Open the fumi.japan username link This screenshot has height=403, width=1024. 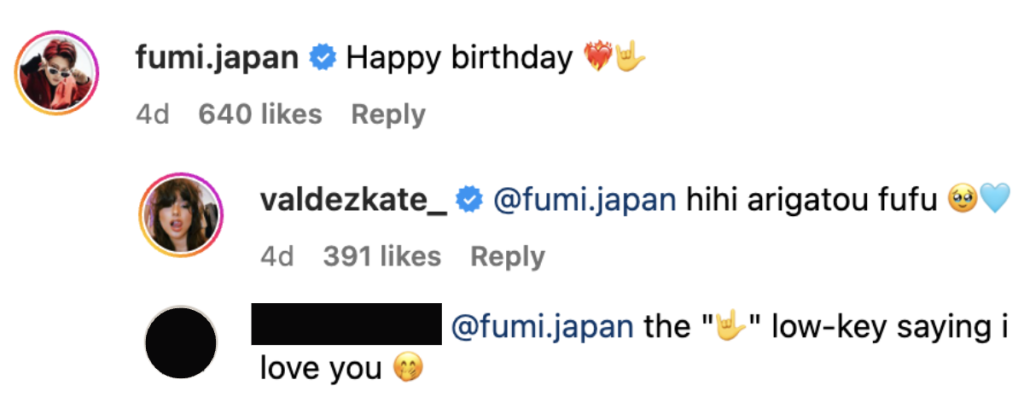[216, 58]
